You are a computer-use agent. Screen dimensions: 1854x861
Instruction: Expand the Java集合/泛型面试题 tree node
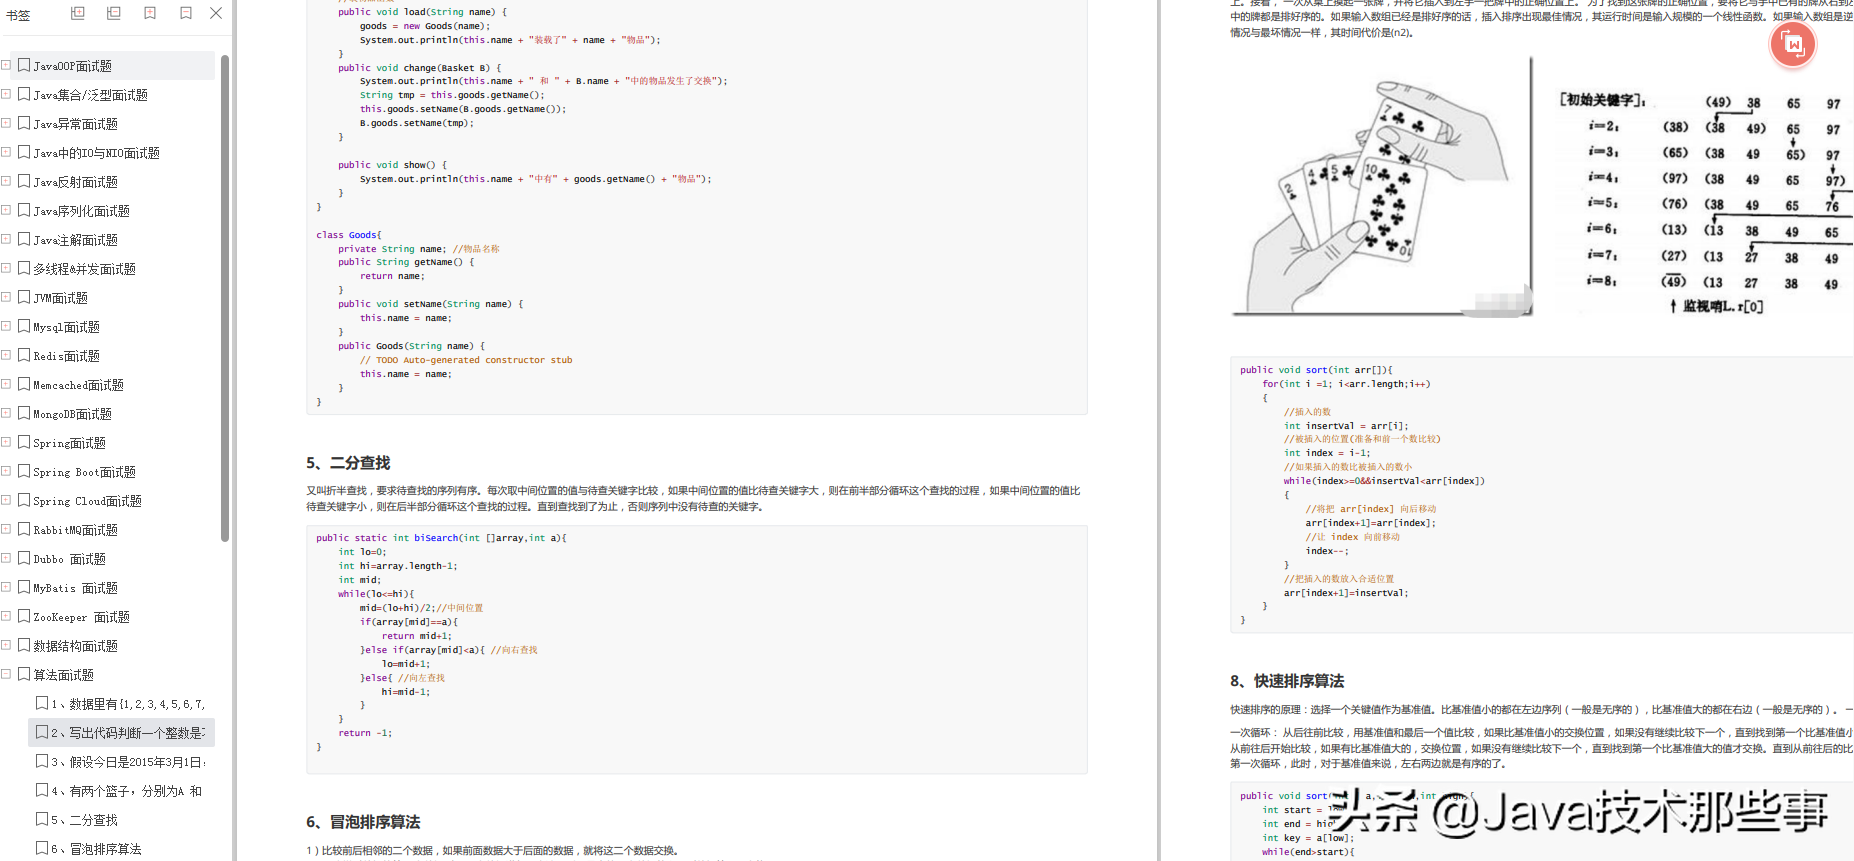point(6,94)
